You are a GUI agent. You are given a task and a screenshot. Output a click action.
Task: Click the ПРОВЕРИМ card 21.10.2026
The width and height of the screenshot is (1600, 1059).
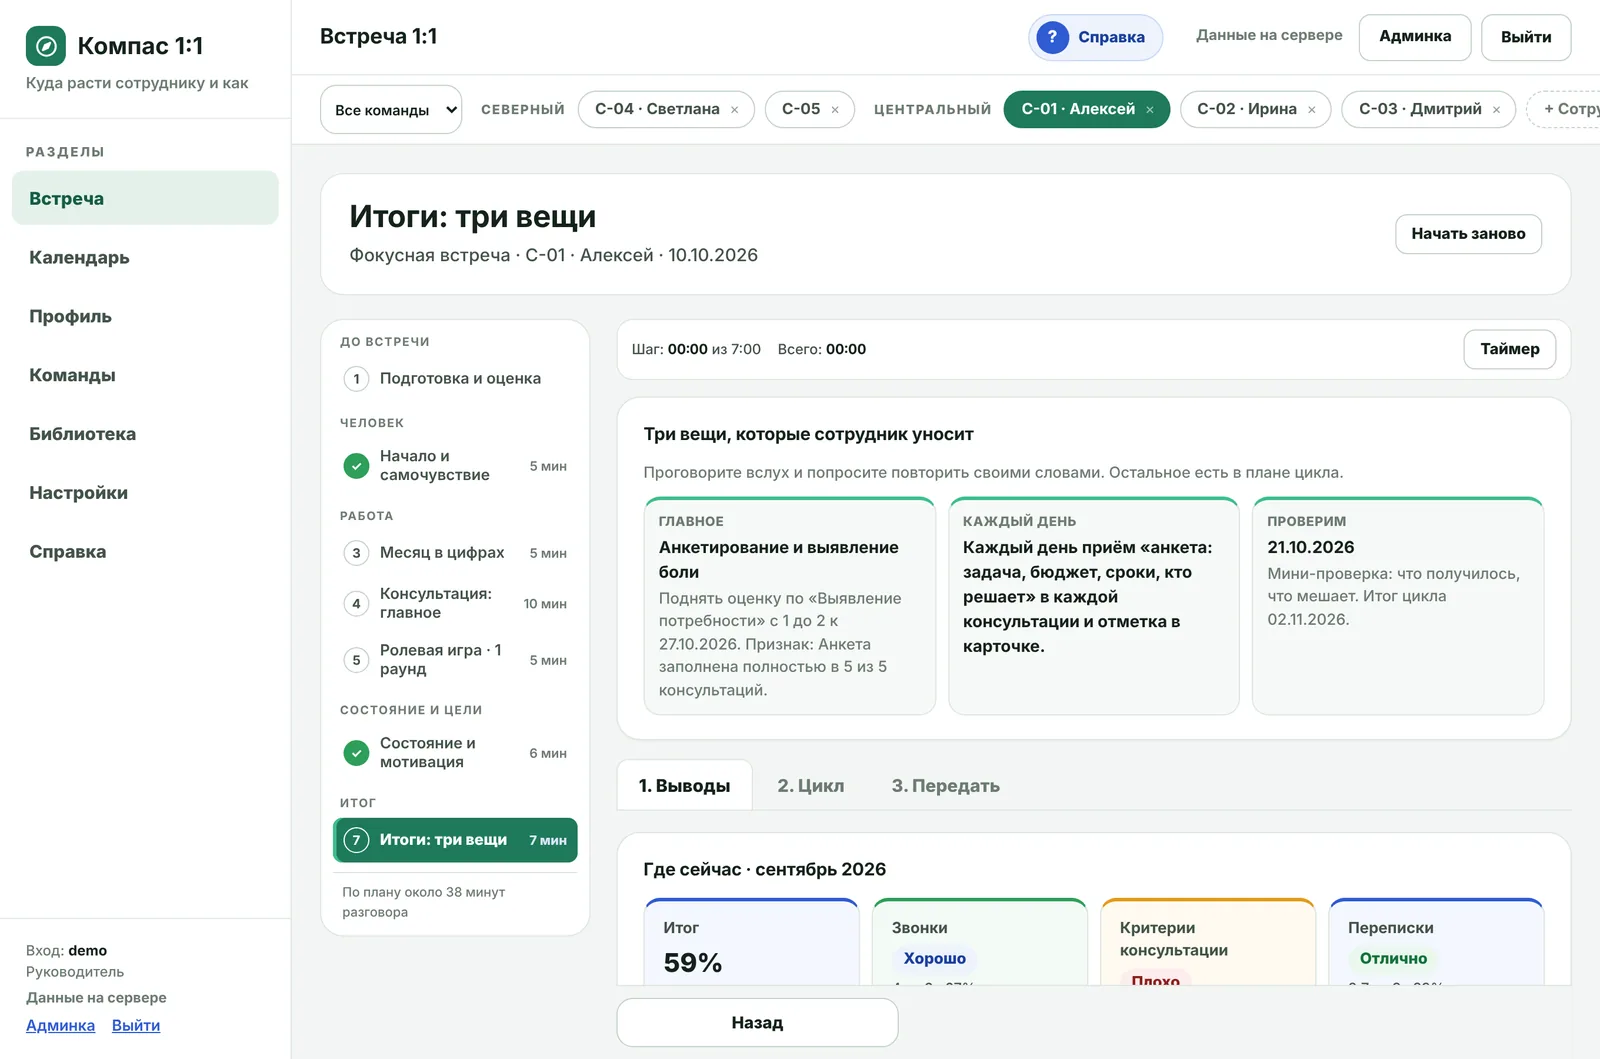pos(1398,606)
